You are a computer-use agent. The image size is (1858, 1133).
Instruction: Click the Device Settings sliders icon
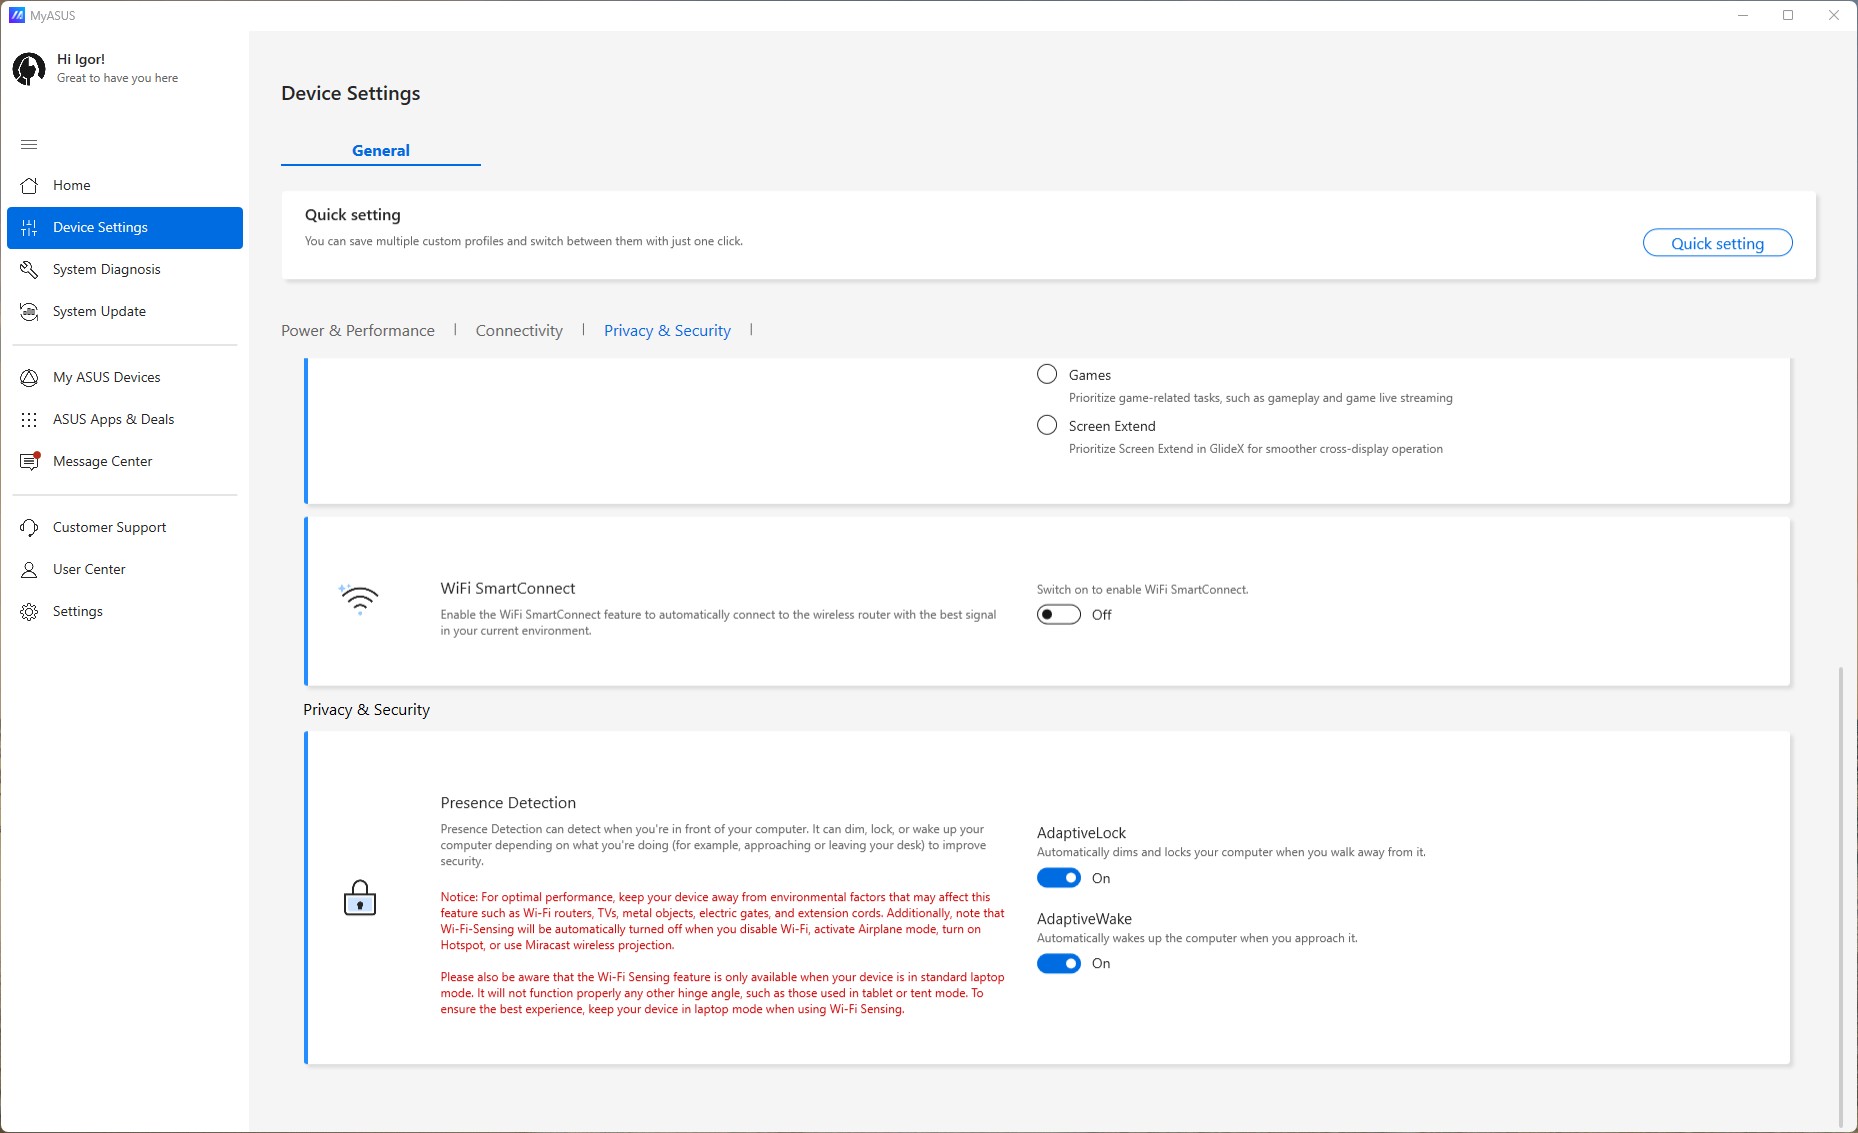(x=29, y=228)
